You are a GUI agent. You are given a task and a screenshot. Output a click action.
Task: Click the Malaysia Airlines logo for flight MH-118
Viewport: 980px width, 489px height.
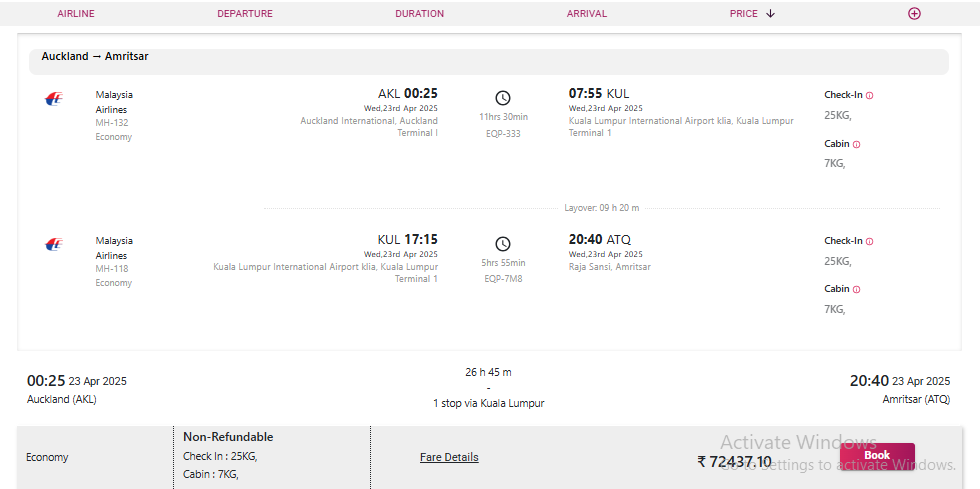54,245
